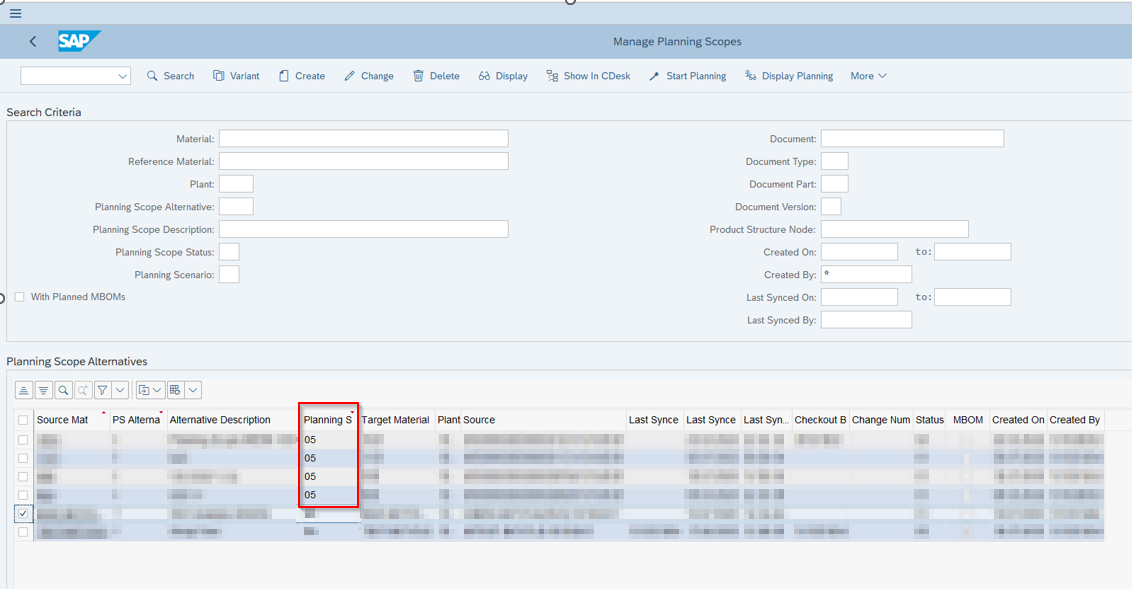Click Start Planning in the toolbar
The image size is (1132, 589).
pyautogui.click(x=687, y=76)
